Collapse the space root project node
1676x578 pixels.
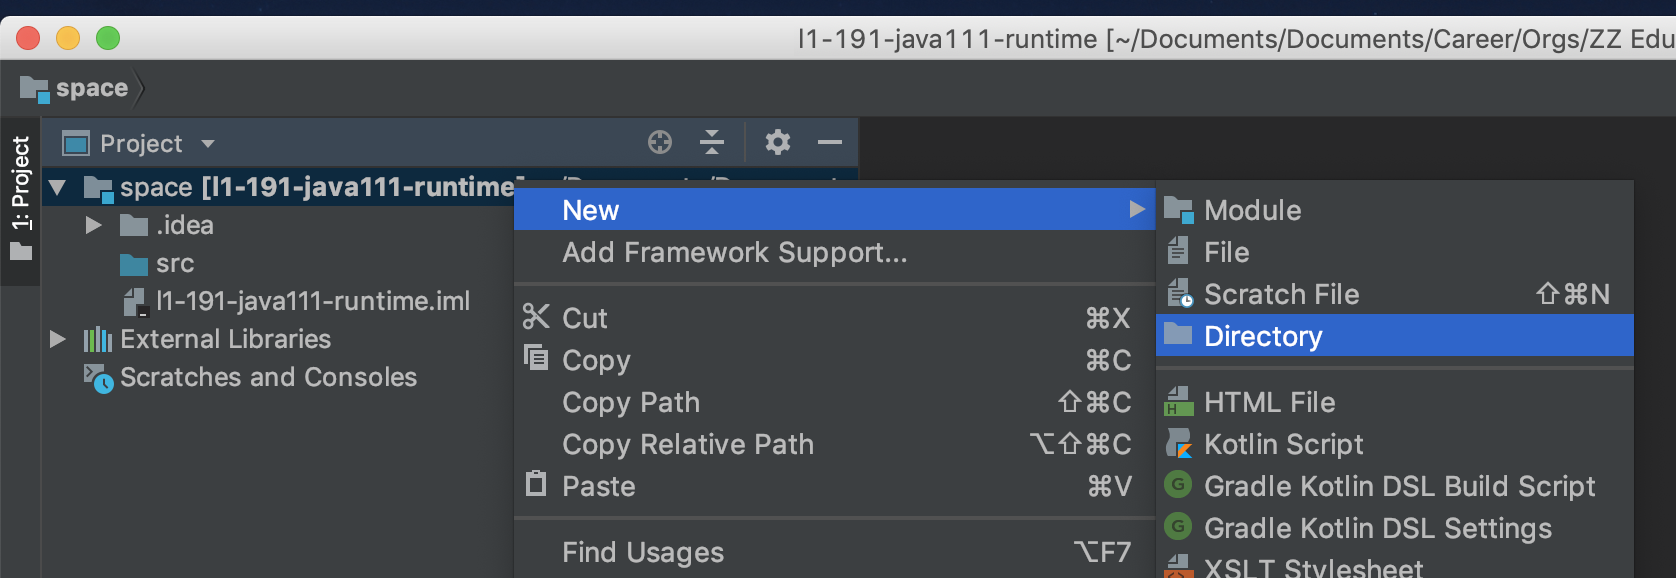[57, 187]
